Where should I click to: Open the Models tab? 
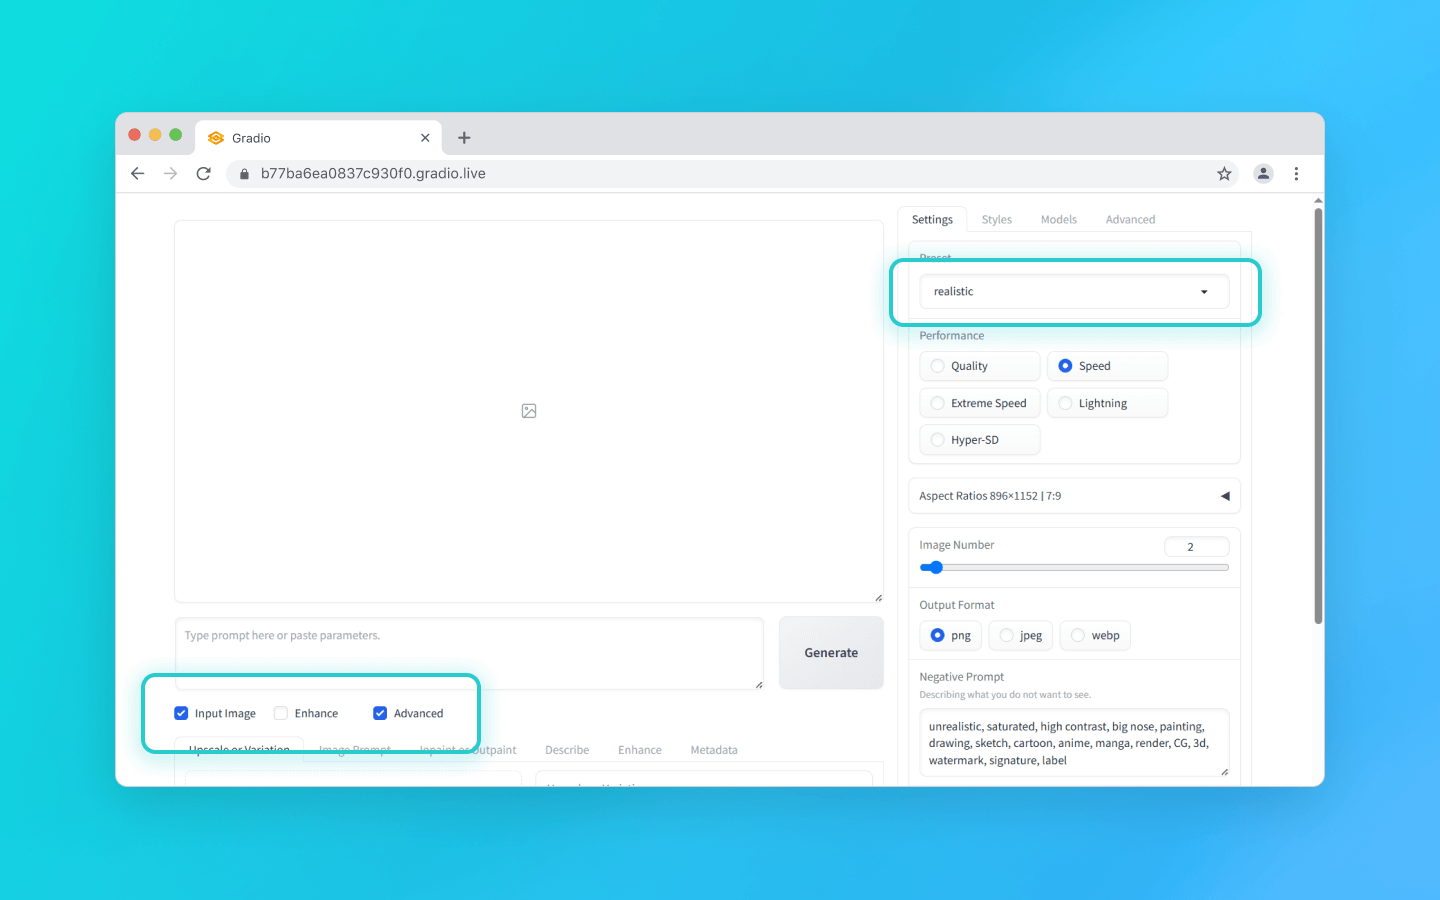coord(1058,220)
